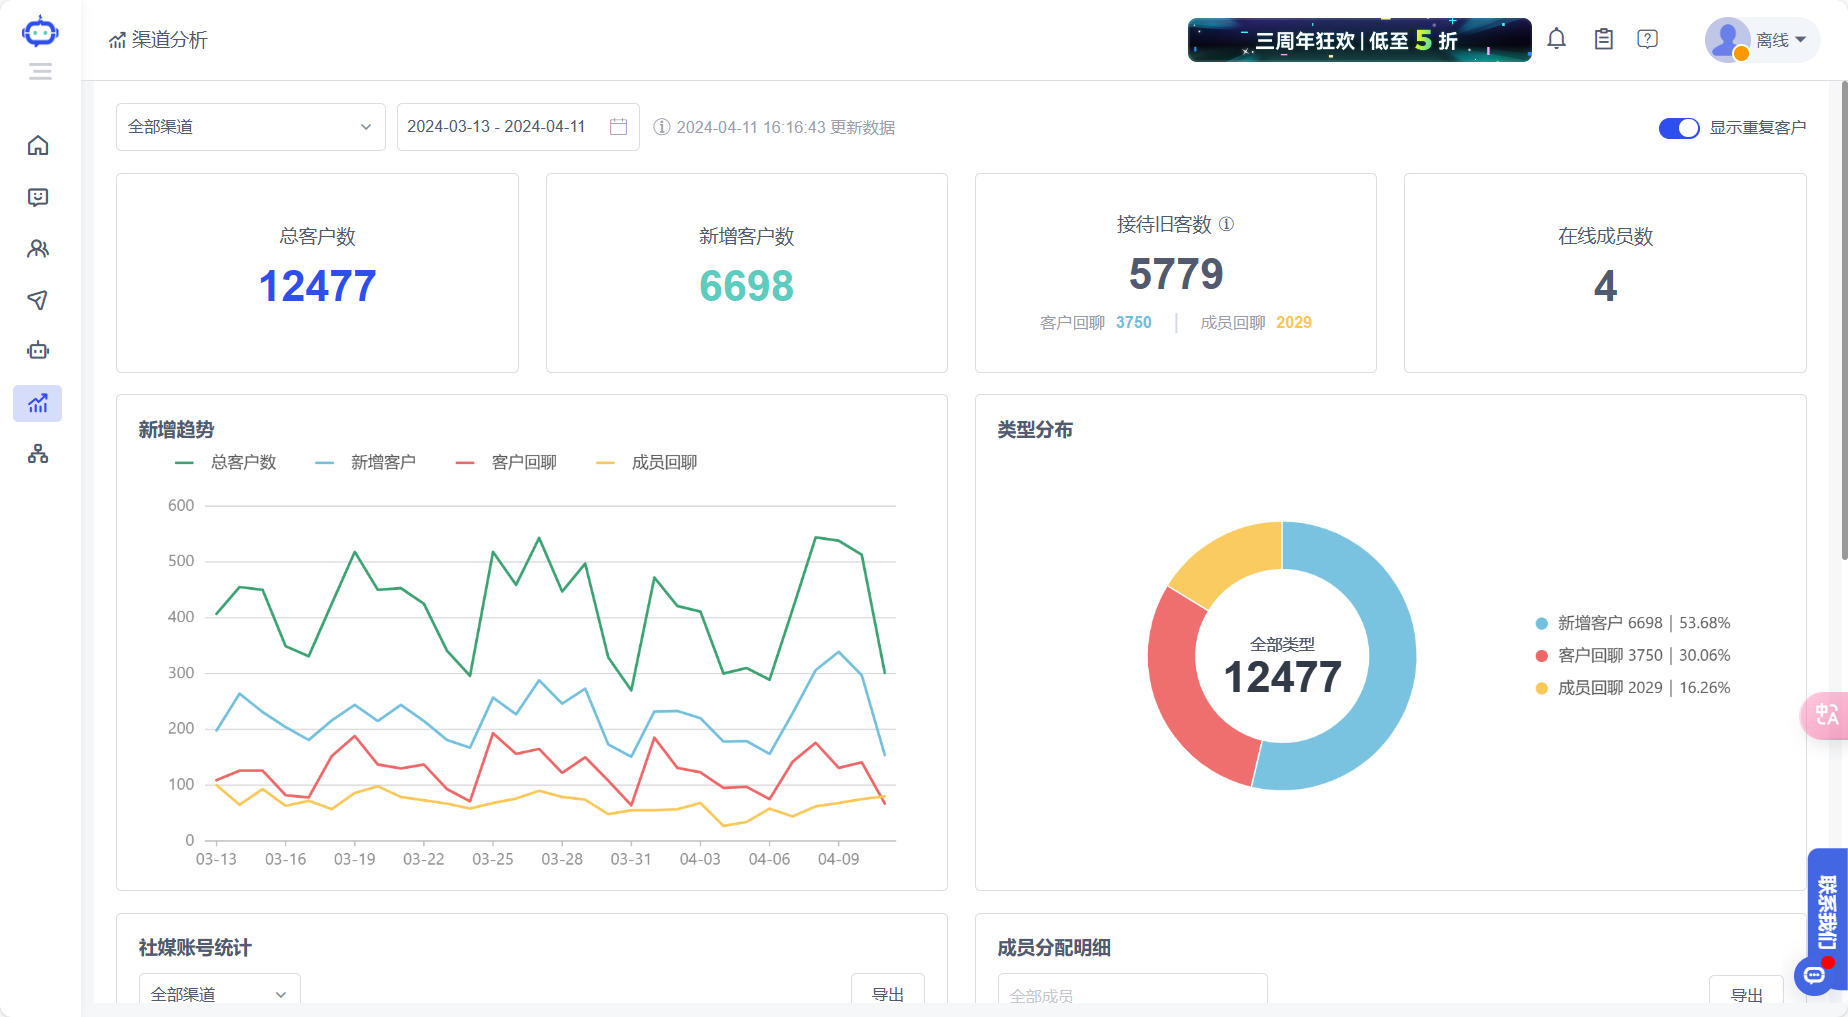Open the home icon in sidebar
The image size is (1848, 1017).
point(38,146)
